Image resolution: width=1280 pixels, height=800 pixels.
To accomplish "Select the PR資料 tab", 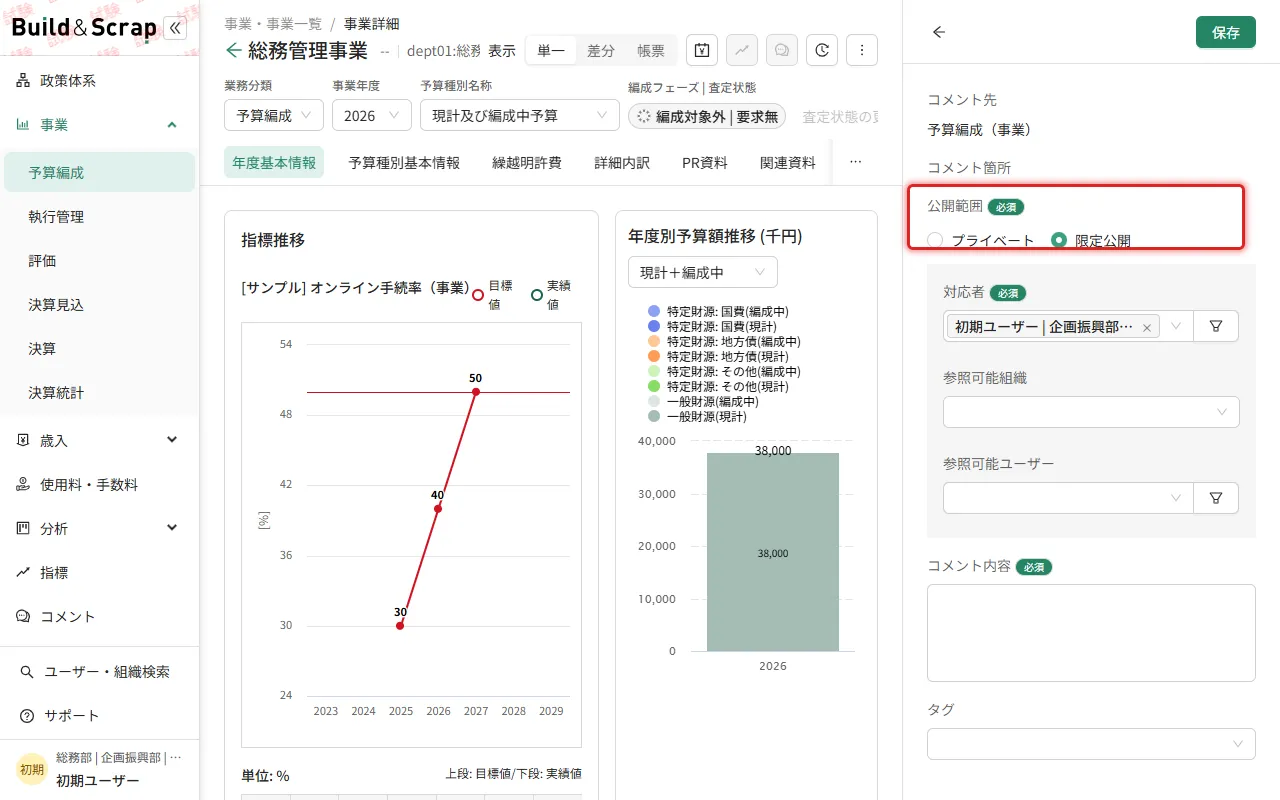I will 705,162.
